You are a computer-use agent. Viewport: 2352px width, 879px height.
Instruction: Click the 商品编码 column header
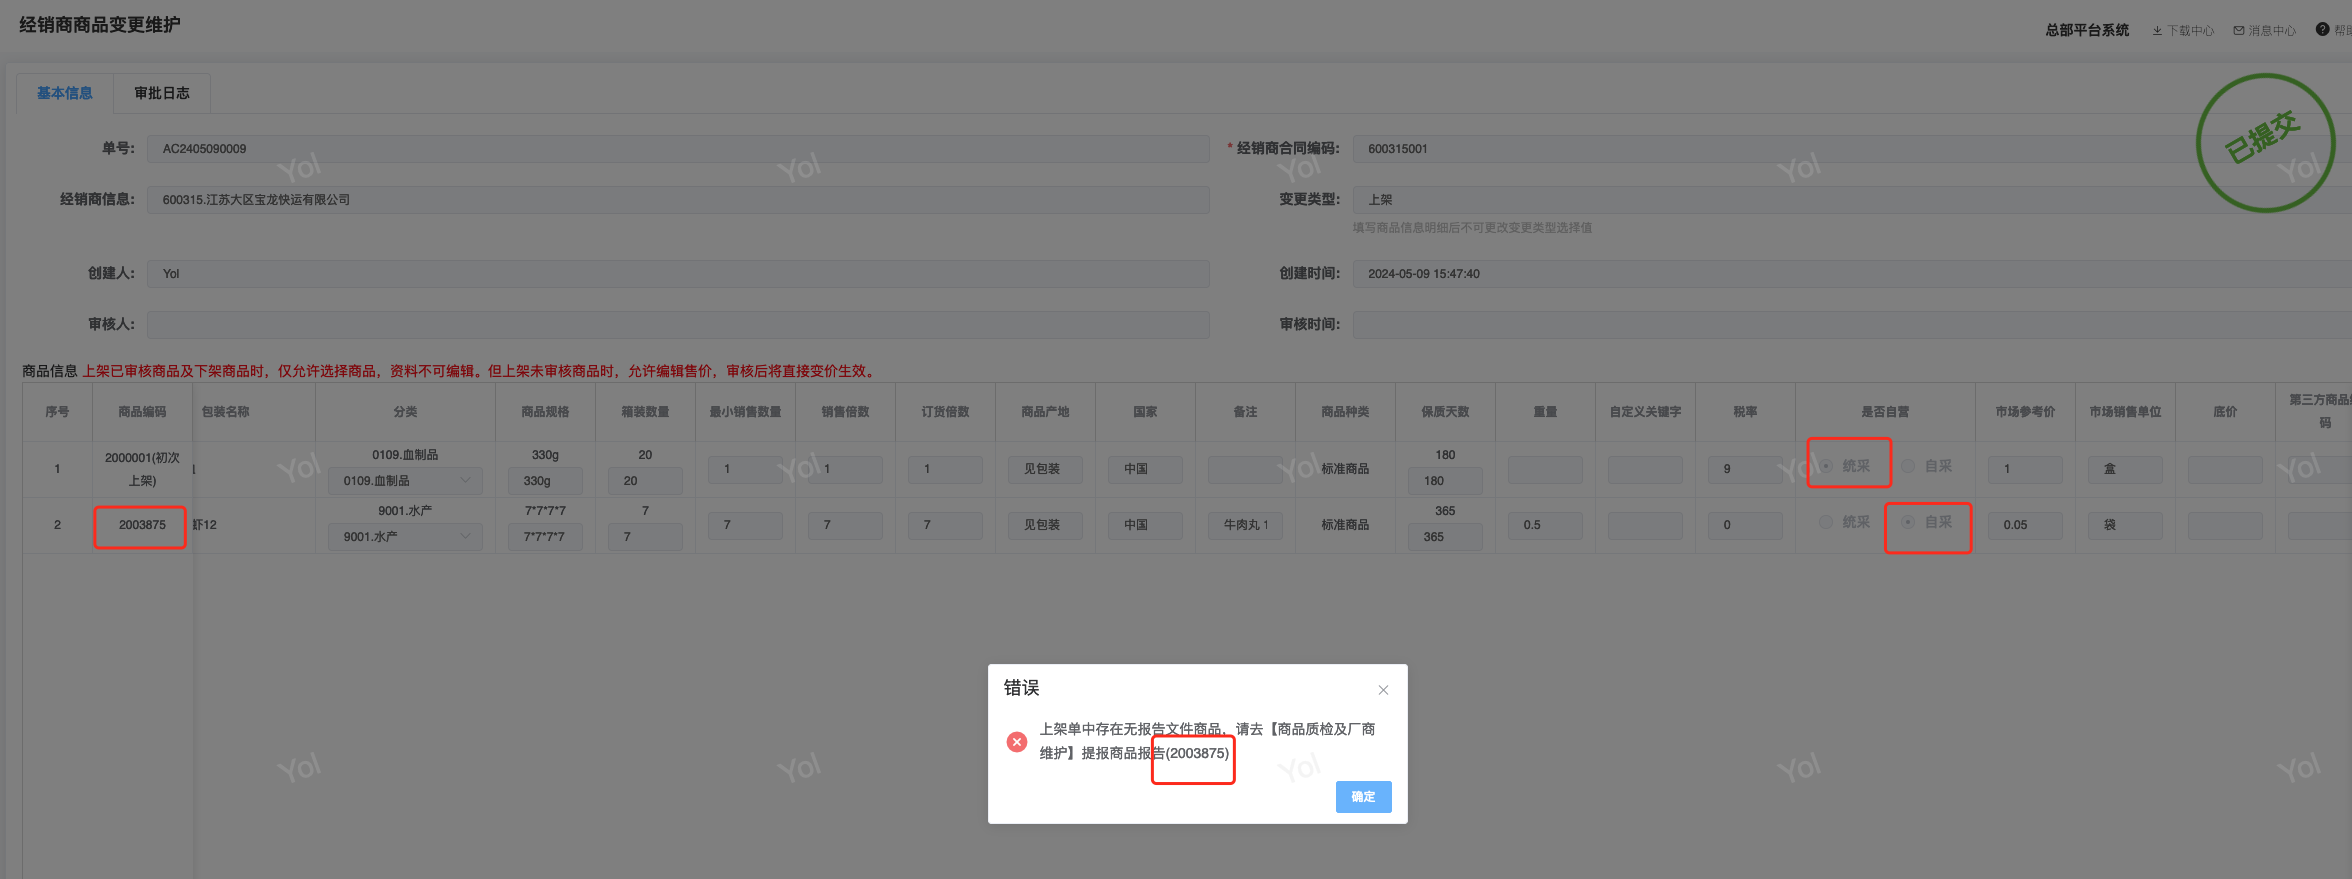[142, 412]
